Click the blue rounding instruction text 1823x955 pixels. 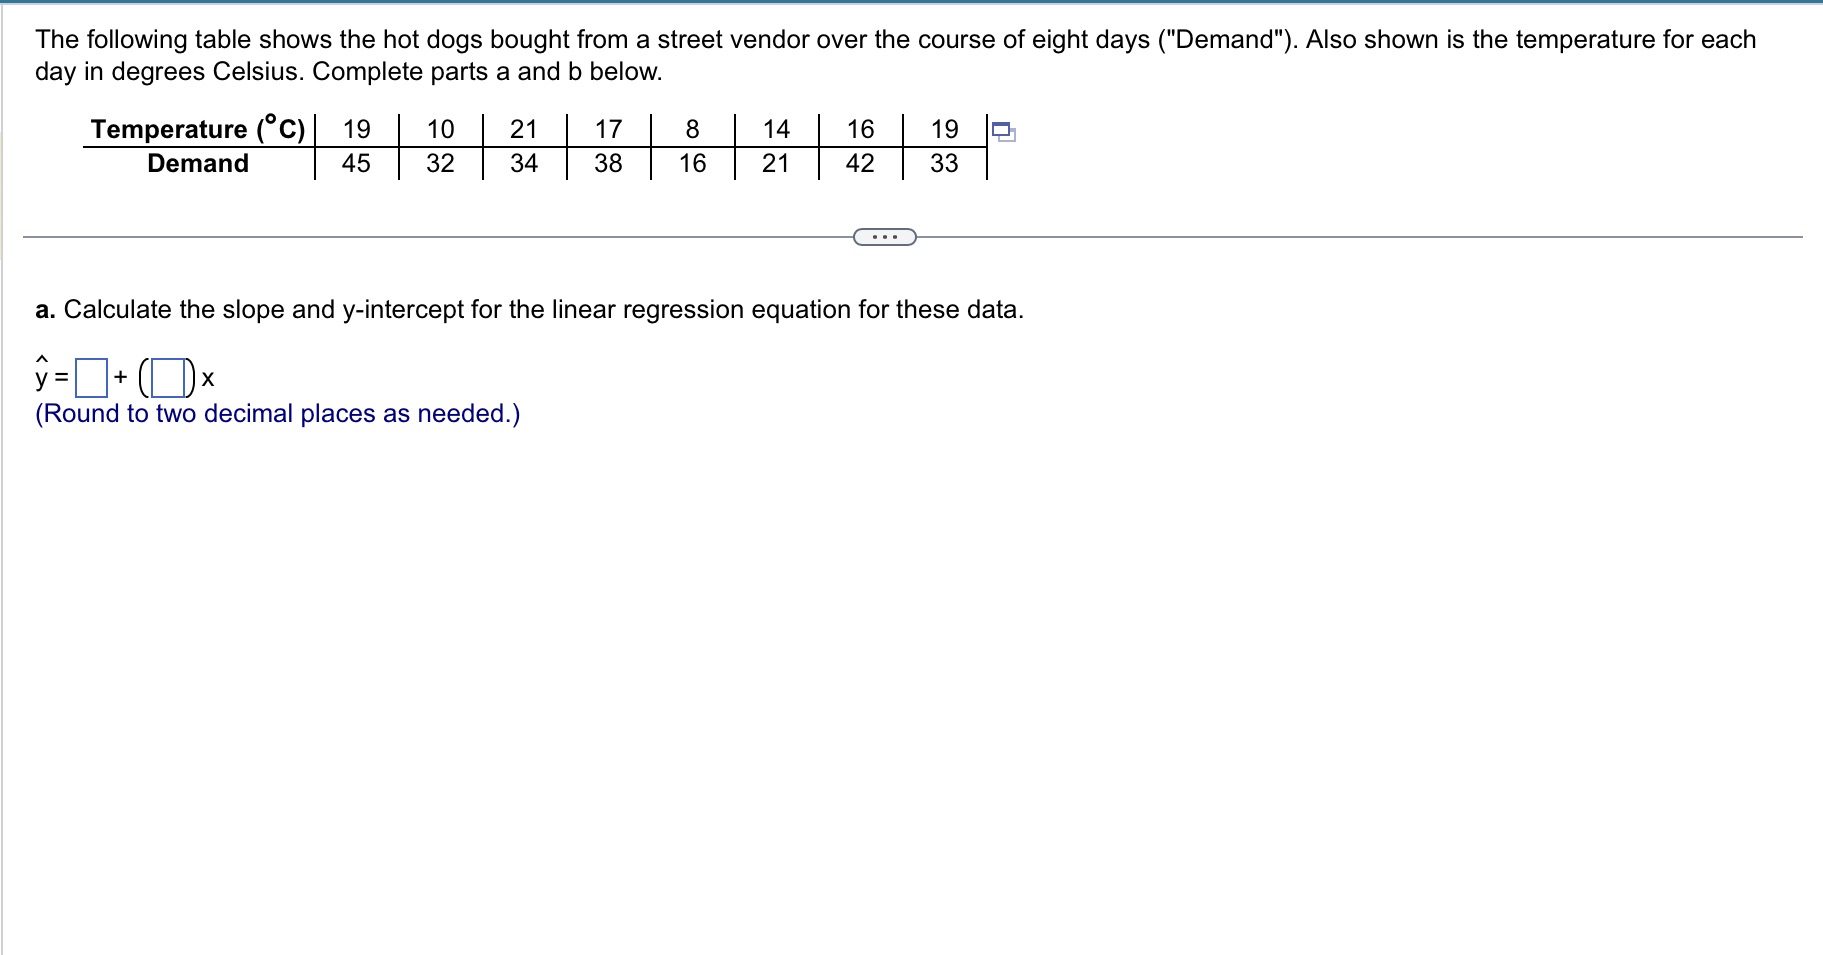[276, 413]
